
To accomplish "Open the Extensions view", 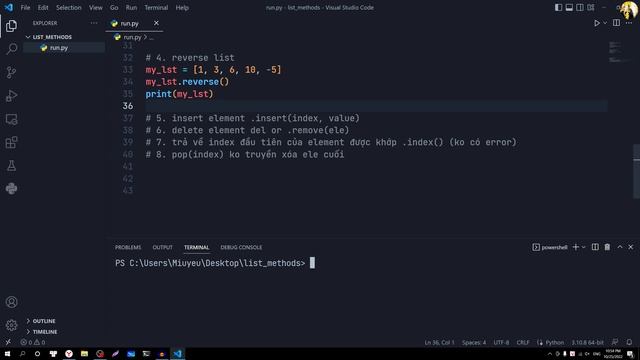I will (11, 142).
